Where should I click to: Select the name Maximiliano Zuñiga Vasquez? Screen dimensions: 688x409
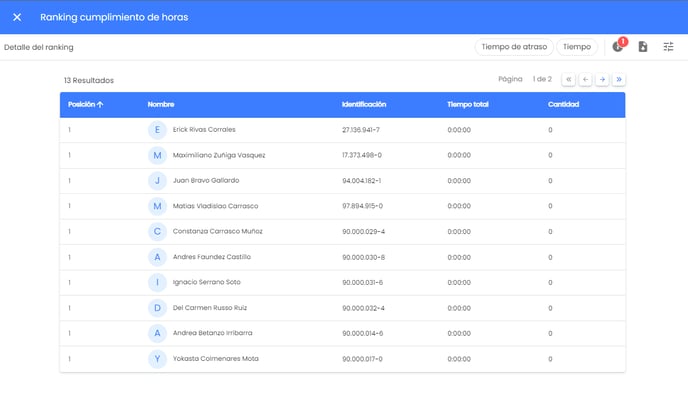click(219, 155)
